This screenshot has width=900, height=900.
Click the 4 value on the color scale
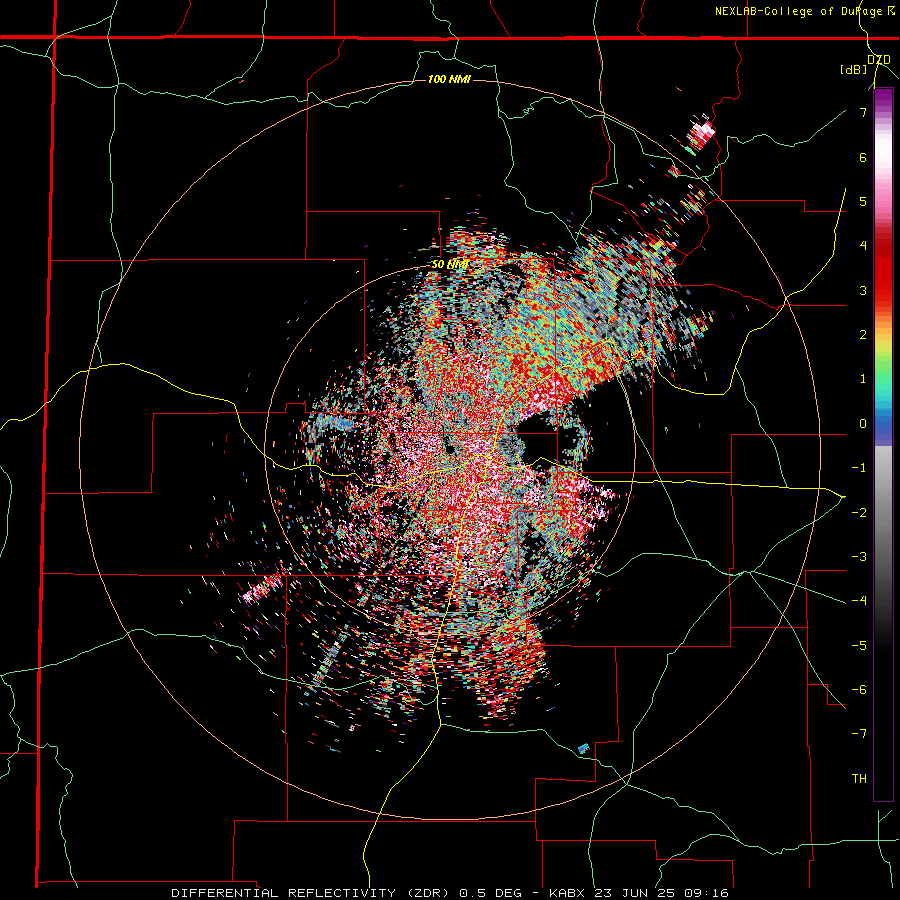[863, 246]
